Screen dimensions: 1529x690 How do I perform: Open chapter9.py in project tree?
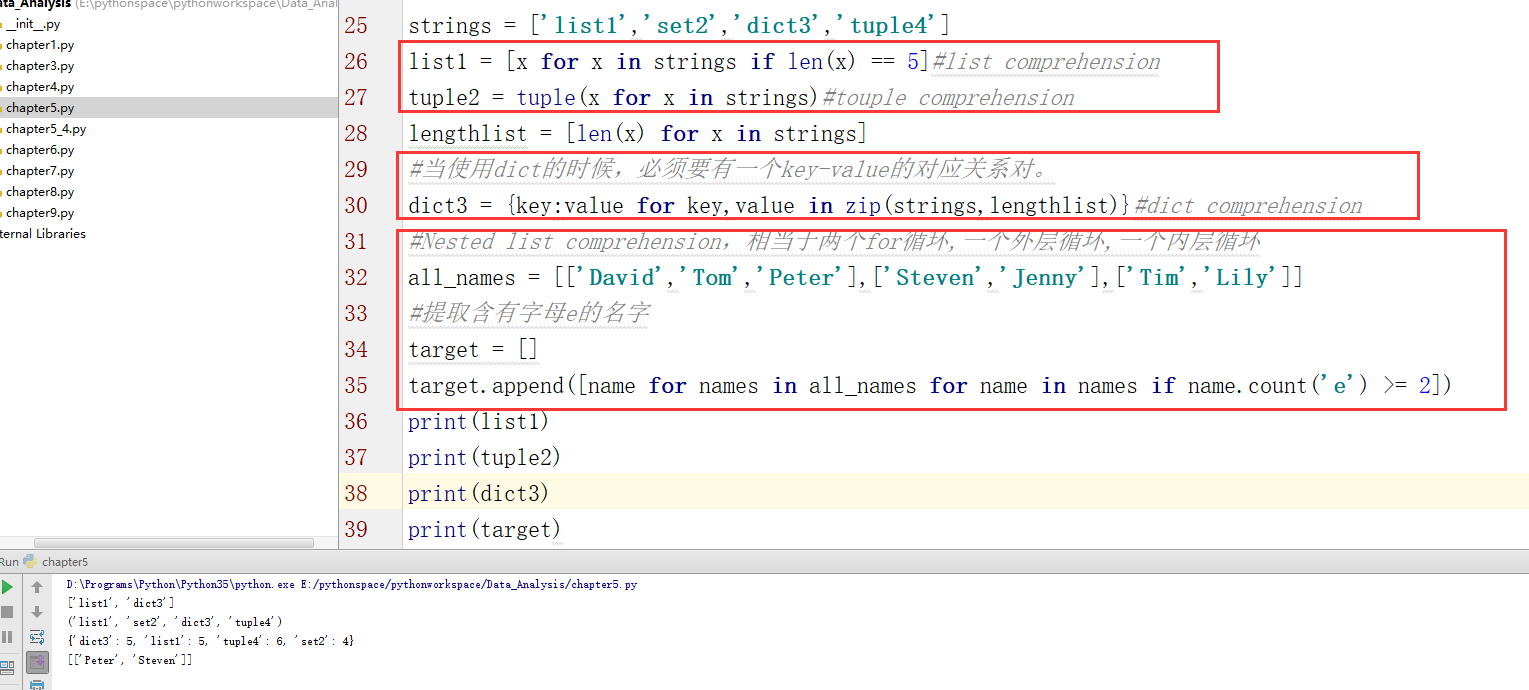[38, 213]
